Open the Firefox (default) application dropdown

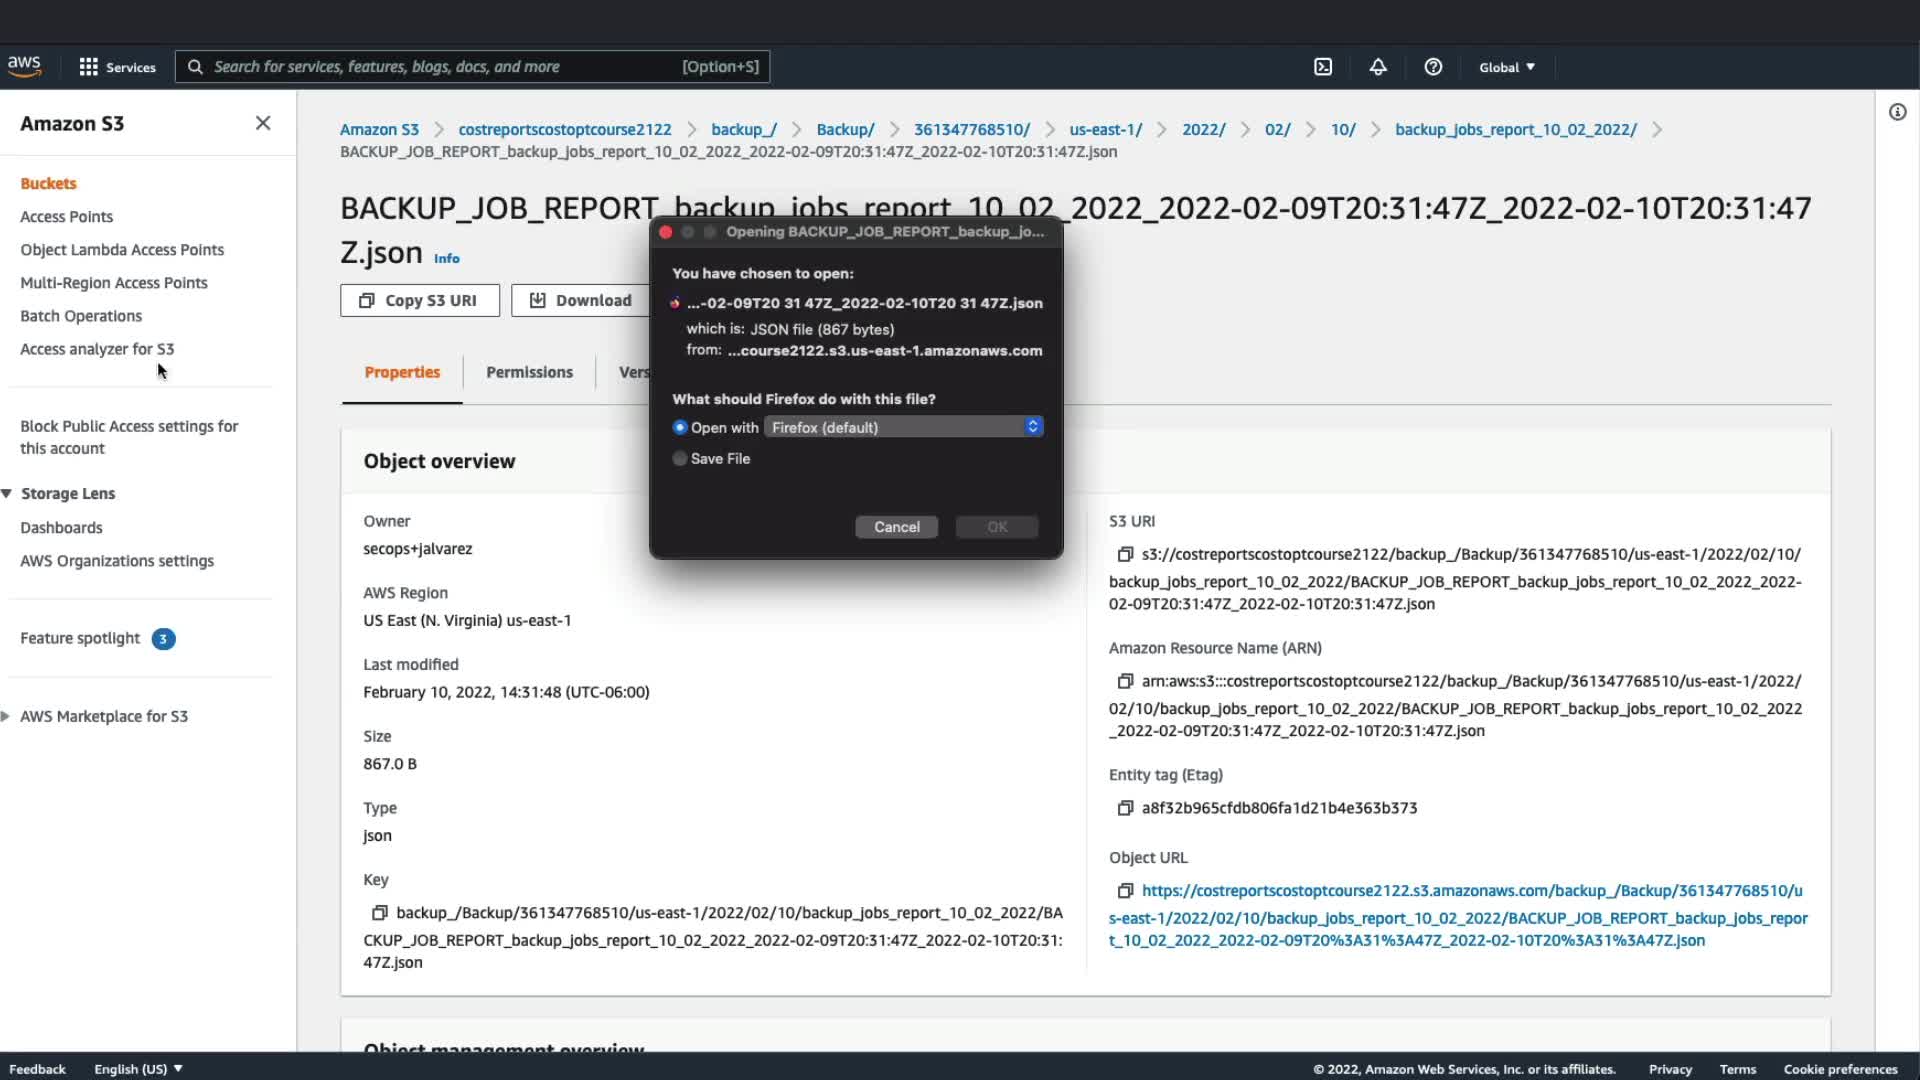[903, 427]
